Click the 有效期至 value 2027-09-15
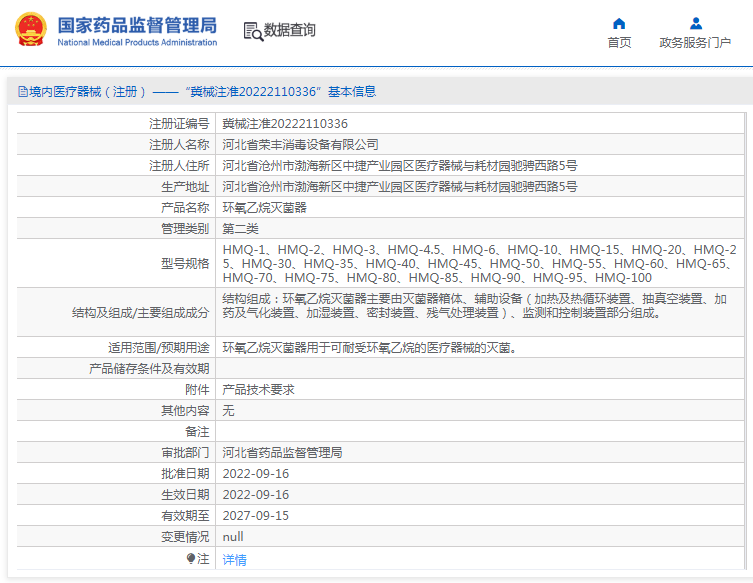Viewport: 753px width, 583px height. click(x=255, y=516)
